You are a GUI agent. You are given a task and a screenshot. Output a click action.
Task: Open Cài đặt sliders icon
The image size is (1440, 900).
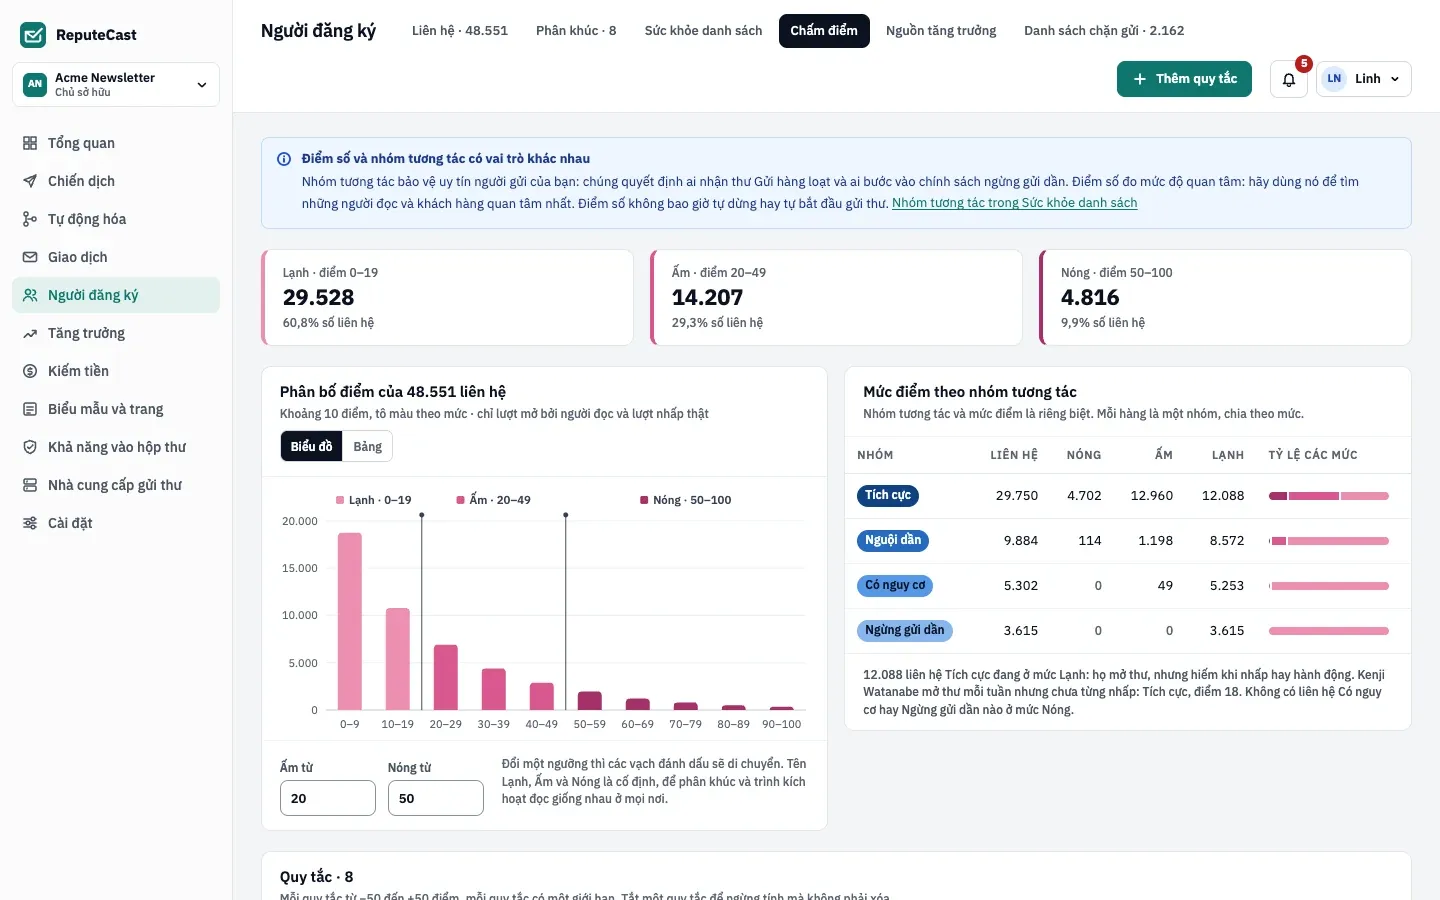coord(30,523)
